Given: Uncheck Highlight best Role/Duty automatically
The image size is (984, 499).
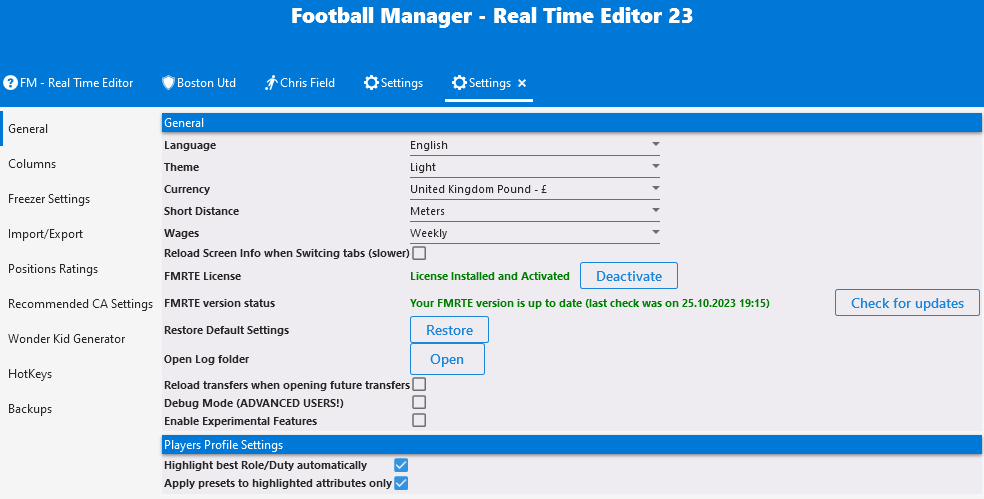Looking at the screenshot, I should pos(401,465).
